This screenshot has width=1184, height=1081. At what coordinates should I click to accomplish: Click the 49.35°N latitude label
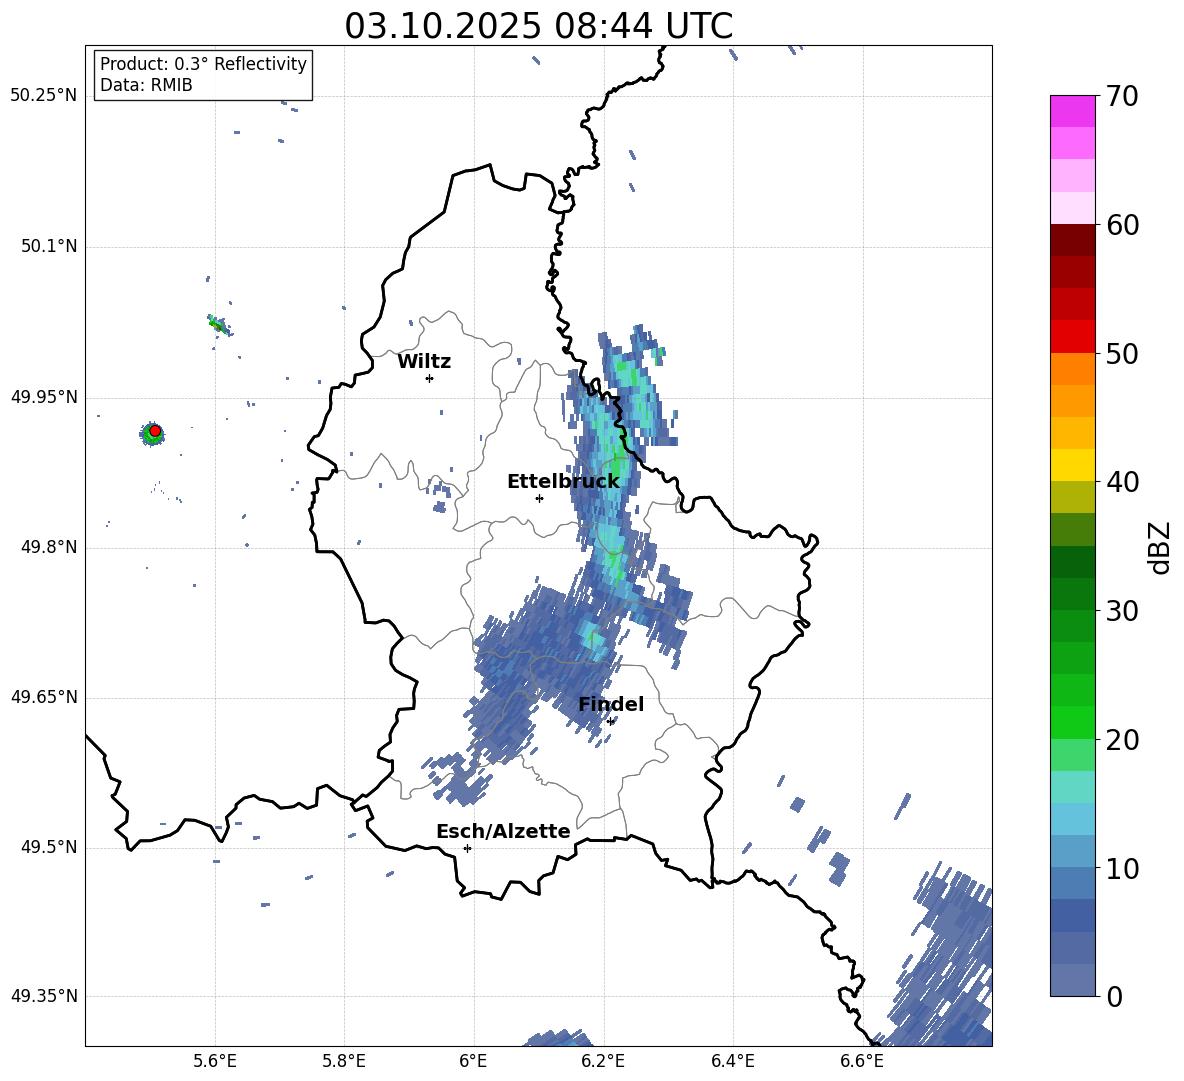[x=44, y=996]
